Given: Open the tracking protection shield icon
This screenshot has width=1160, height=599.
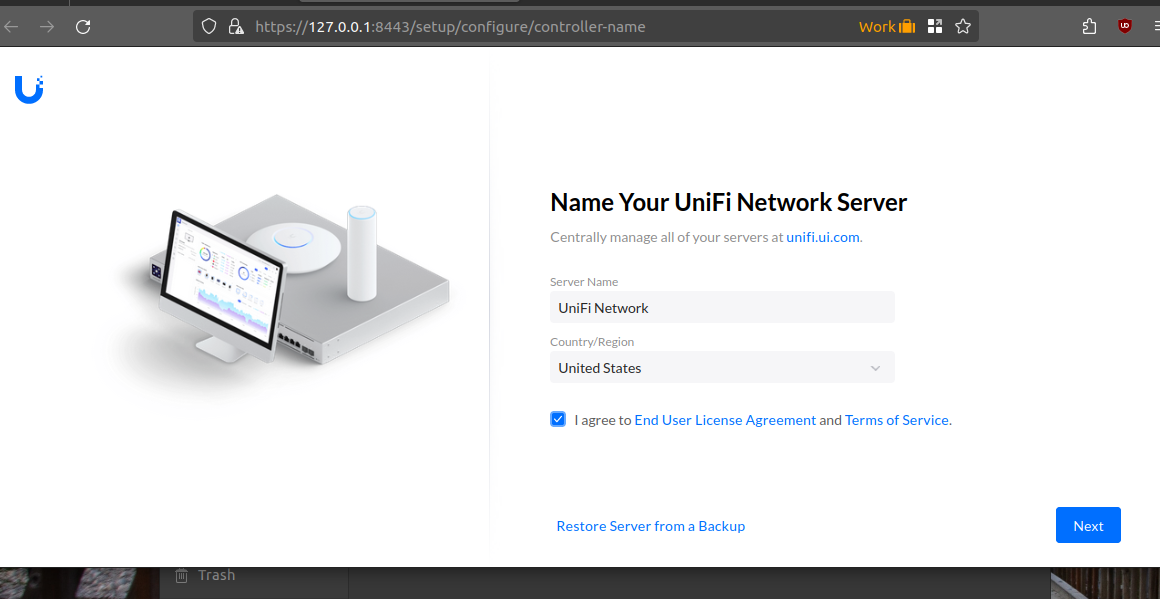Looking at the screenshot, I should (x=209, y=27).
